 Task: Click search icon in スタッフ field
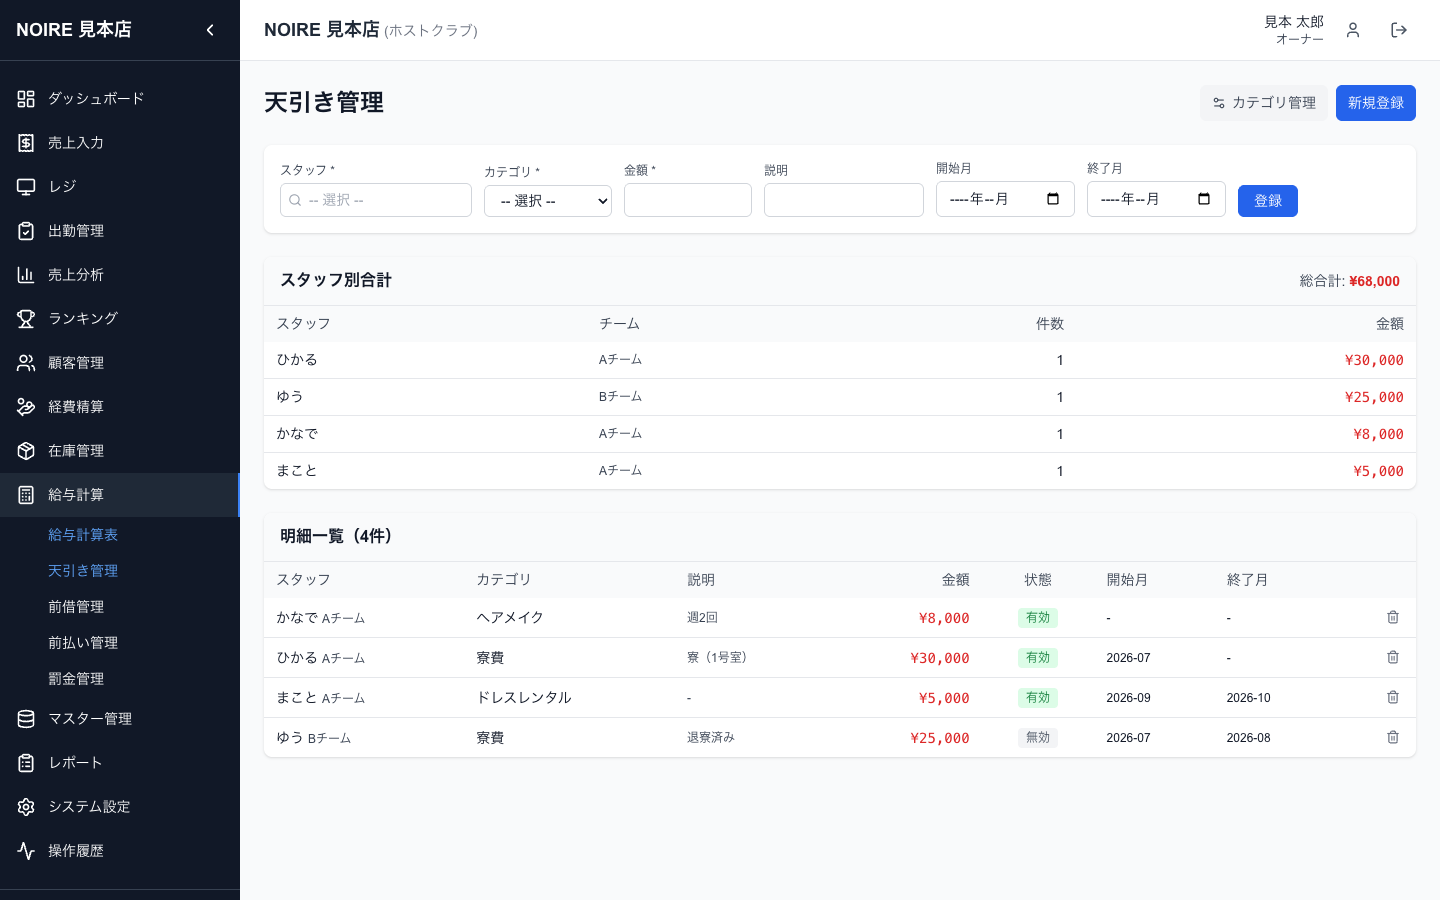tap(295, 200)
